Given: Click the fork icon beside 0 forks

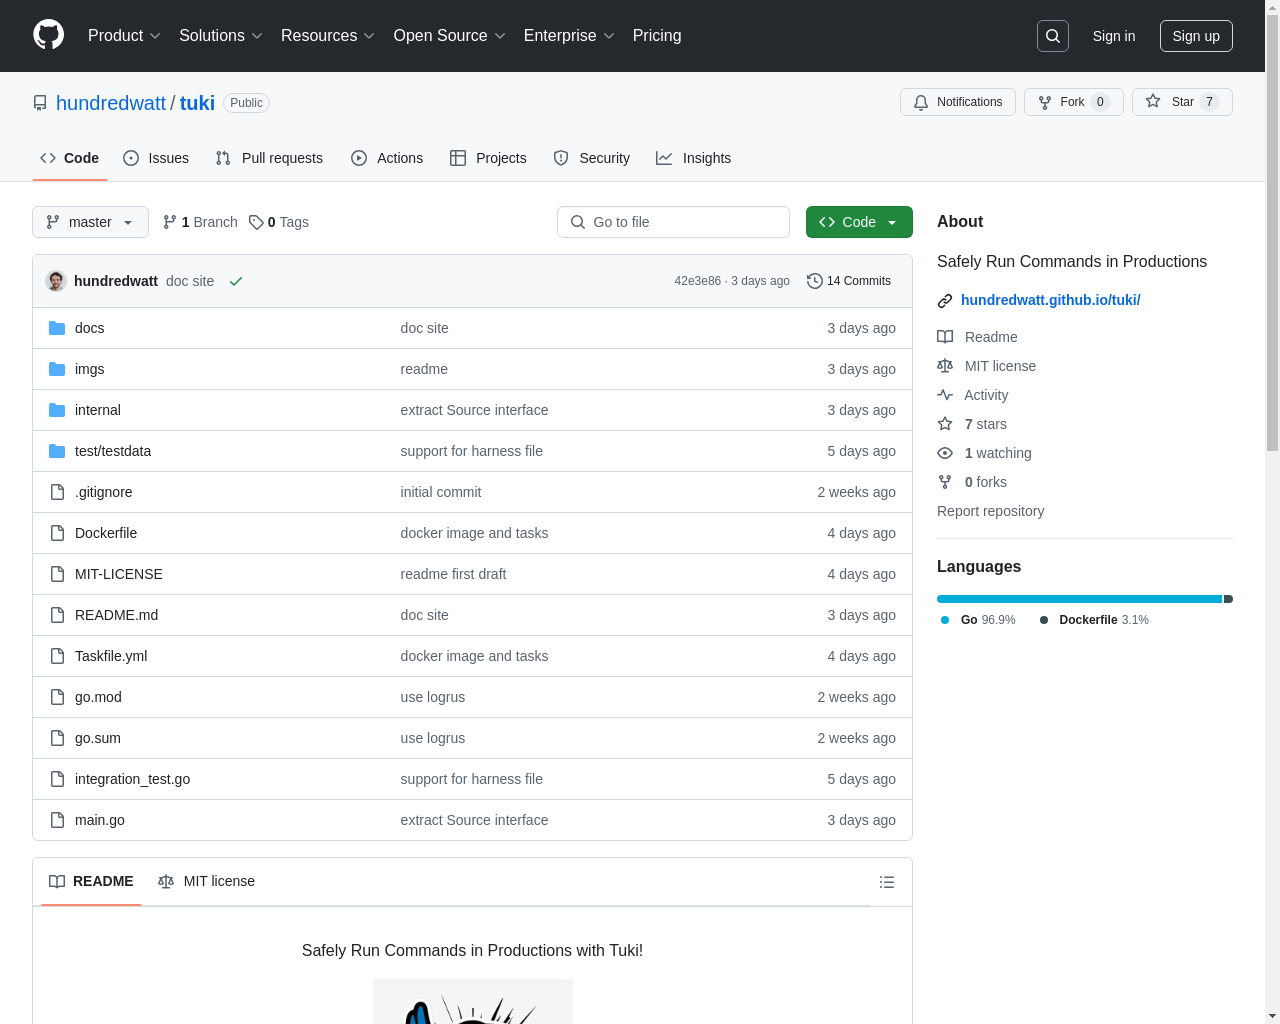Looking at the screenshot, I should pos(945,482).
